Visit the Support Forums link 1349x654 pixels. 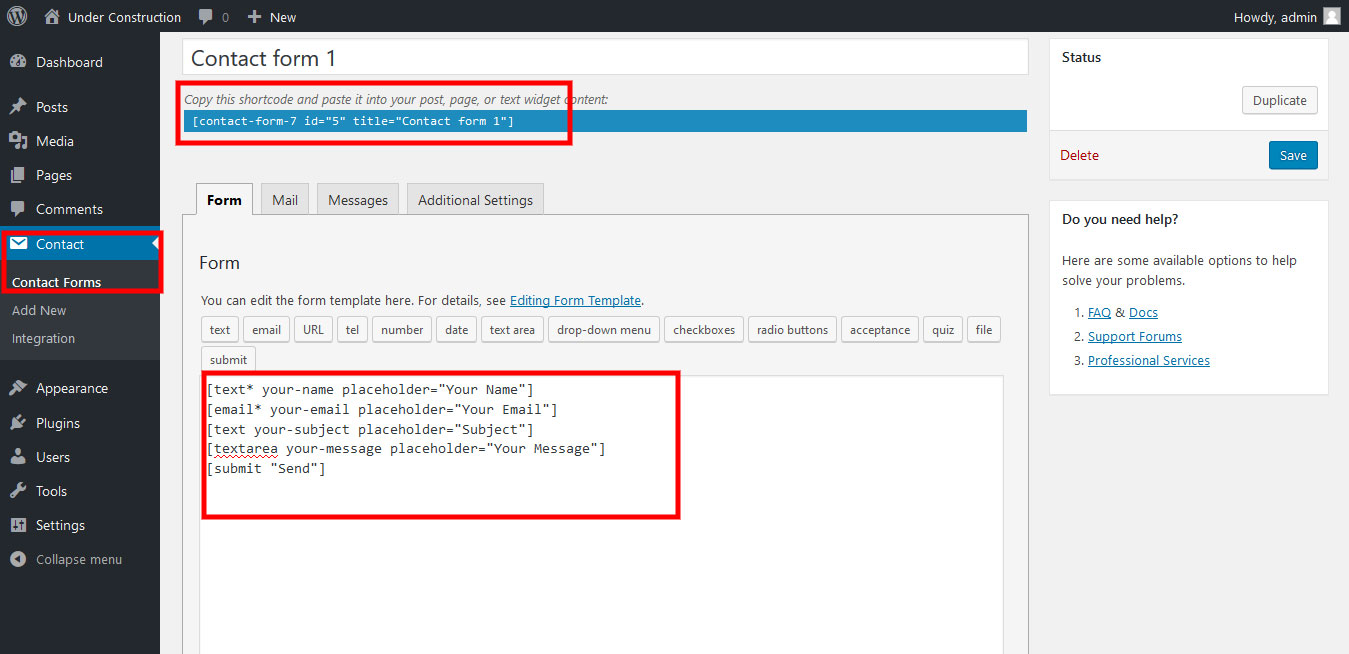point(1135,336)
